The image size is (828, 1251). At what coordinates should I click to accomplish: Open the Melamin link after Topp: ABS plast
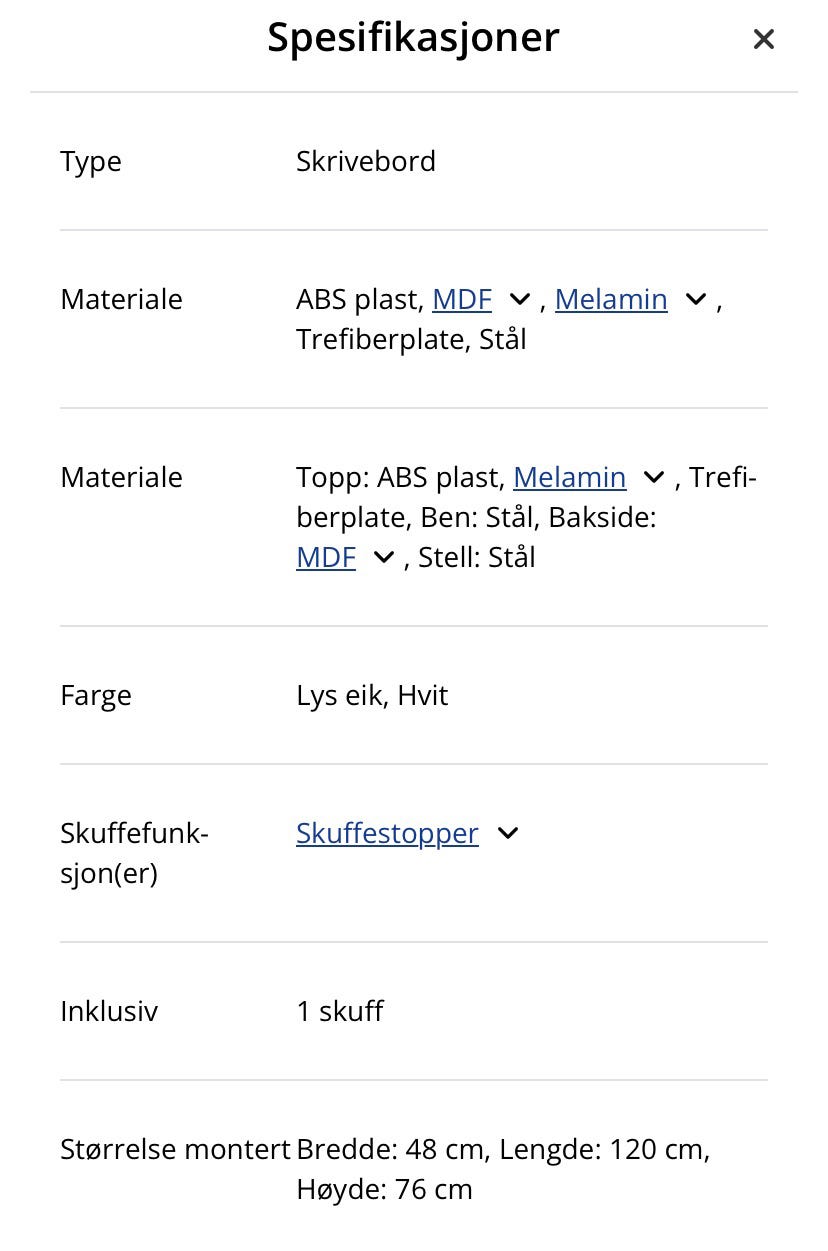click(569, 477)
